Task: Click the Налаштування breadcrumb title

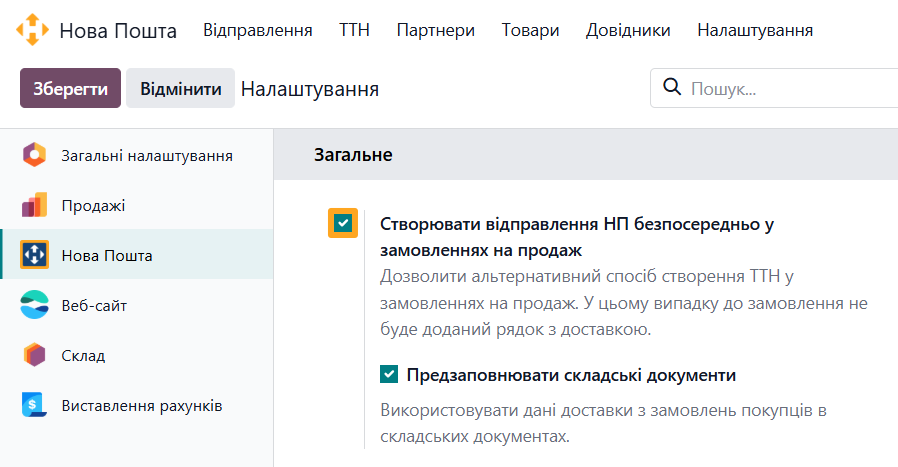Action: tap(310, 89)
